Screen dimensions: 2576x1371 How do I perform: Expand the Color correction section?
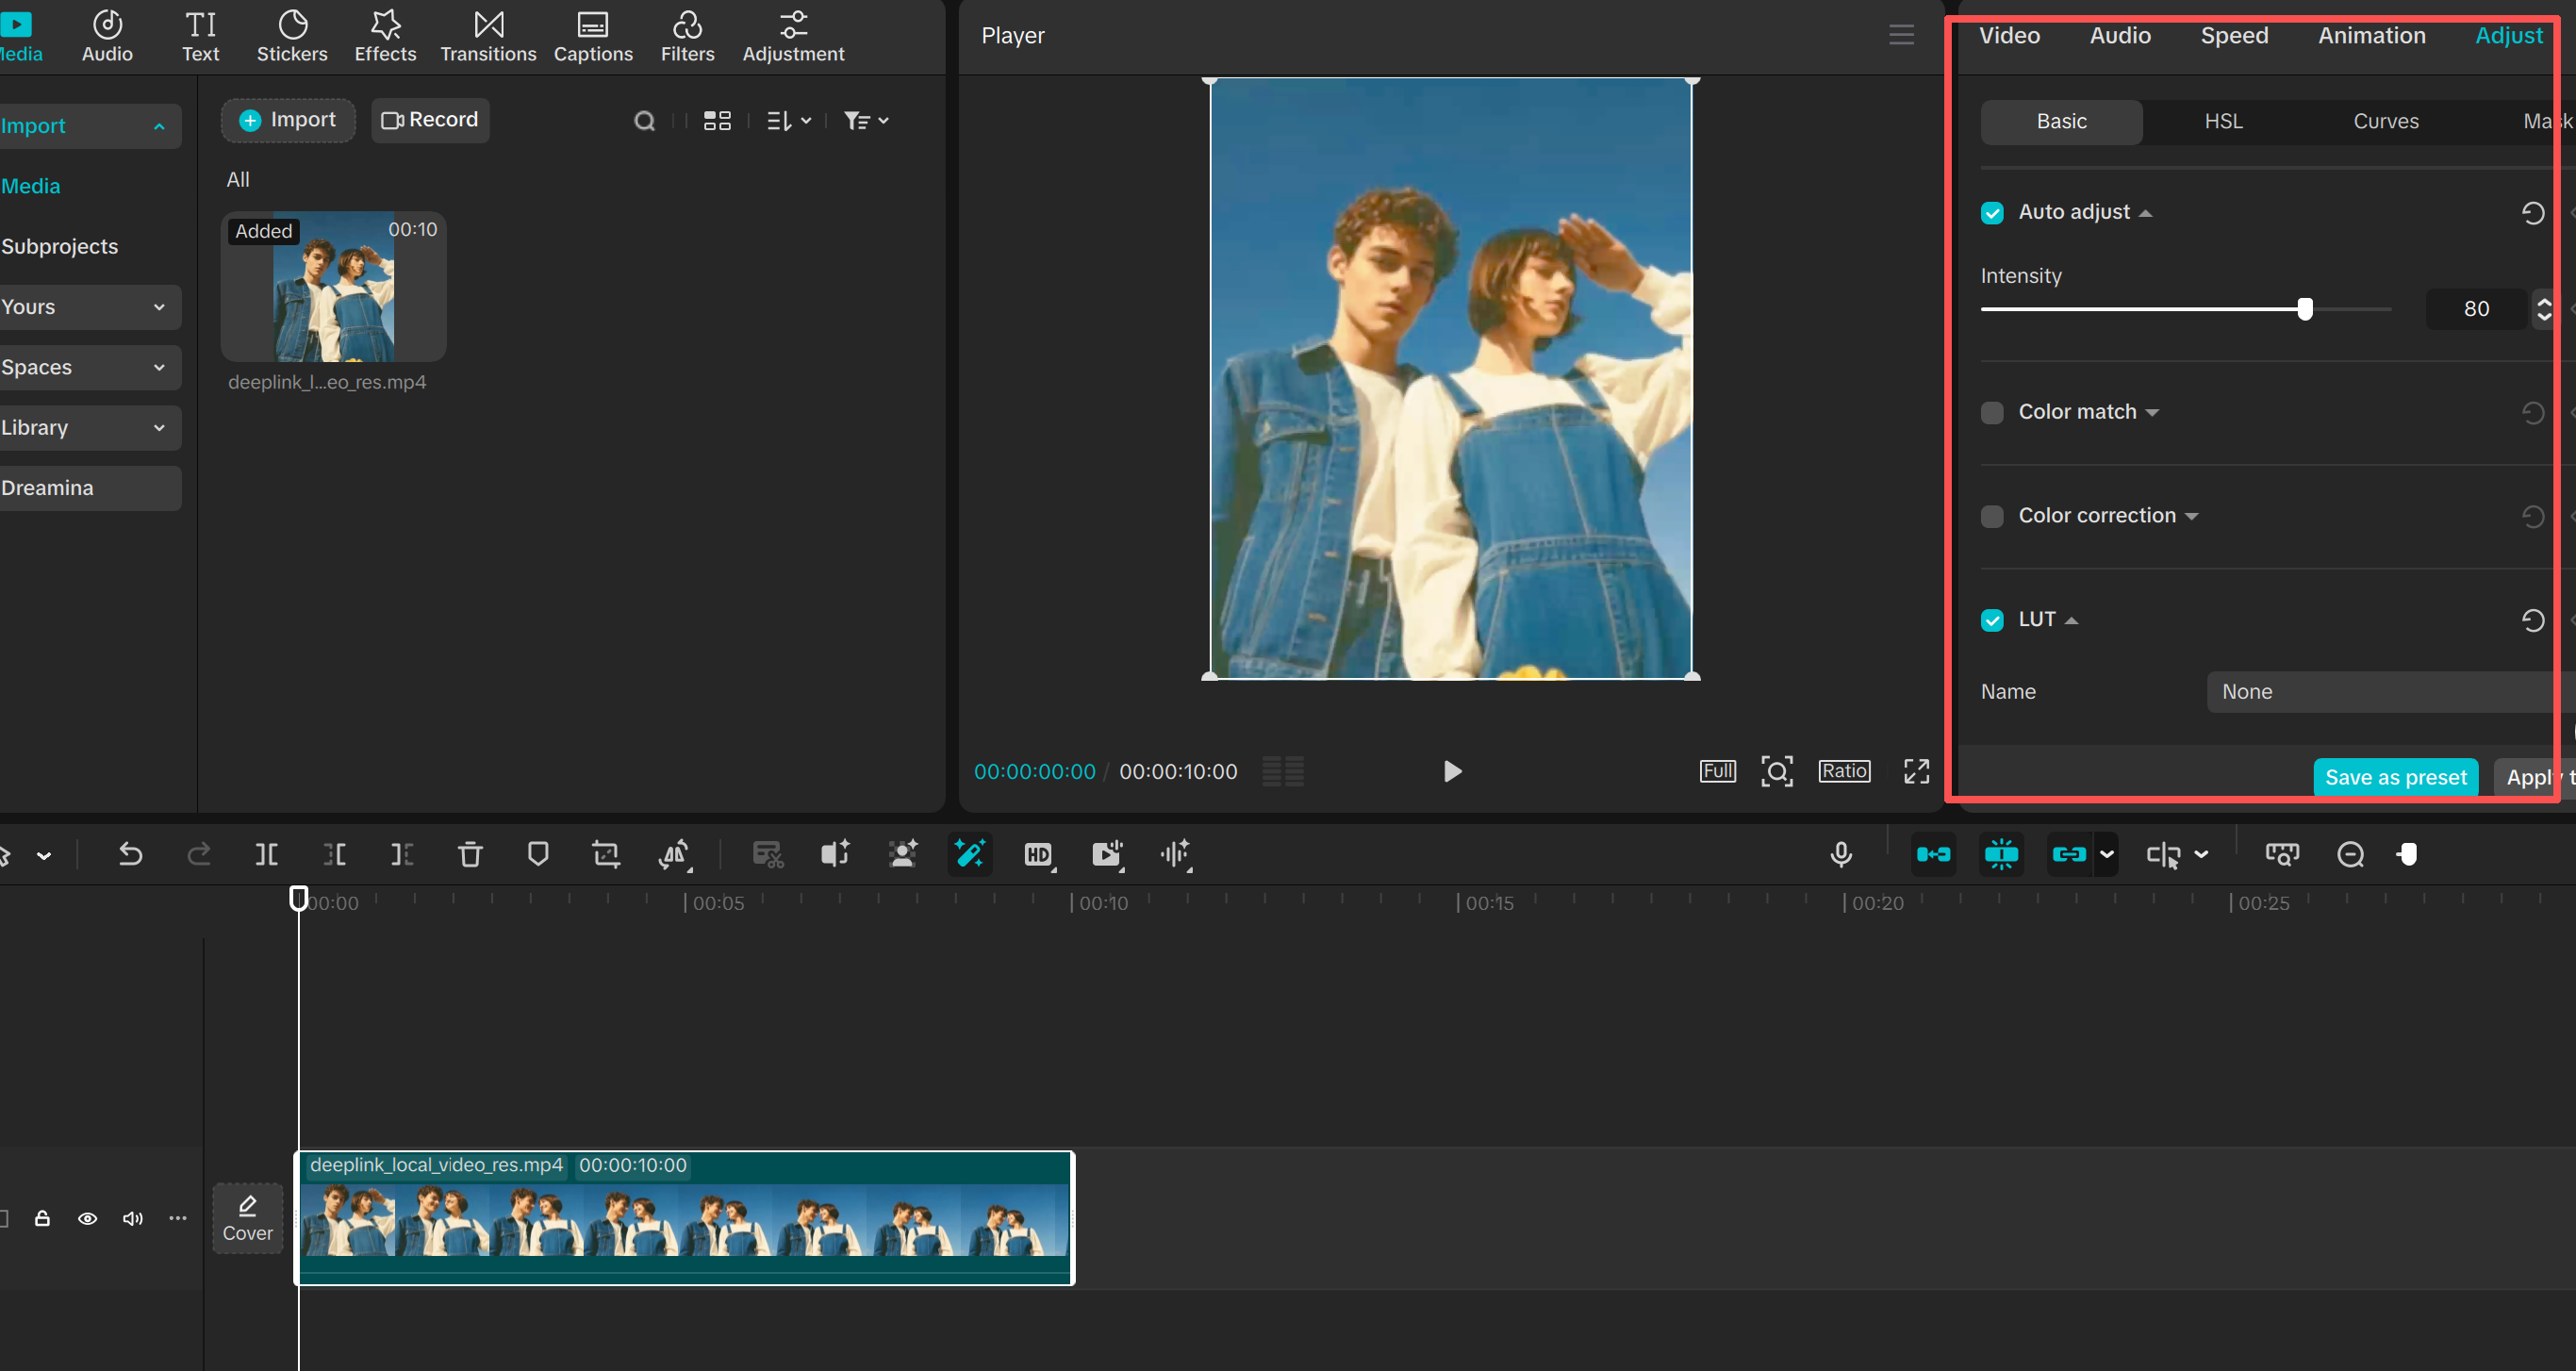(x=2192, y=516)
